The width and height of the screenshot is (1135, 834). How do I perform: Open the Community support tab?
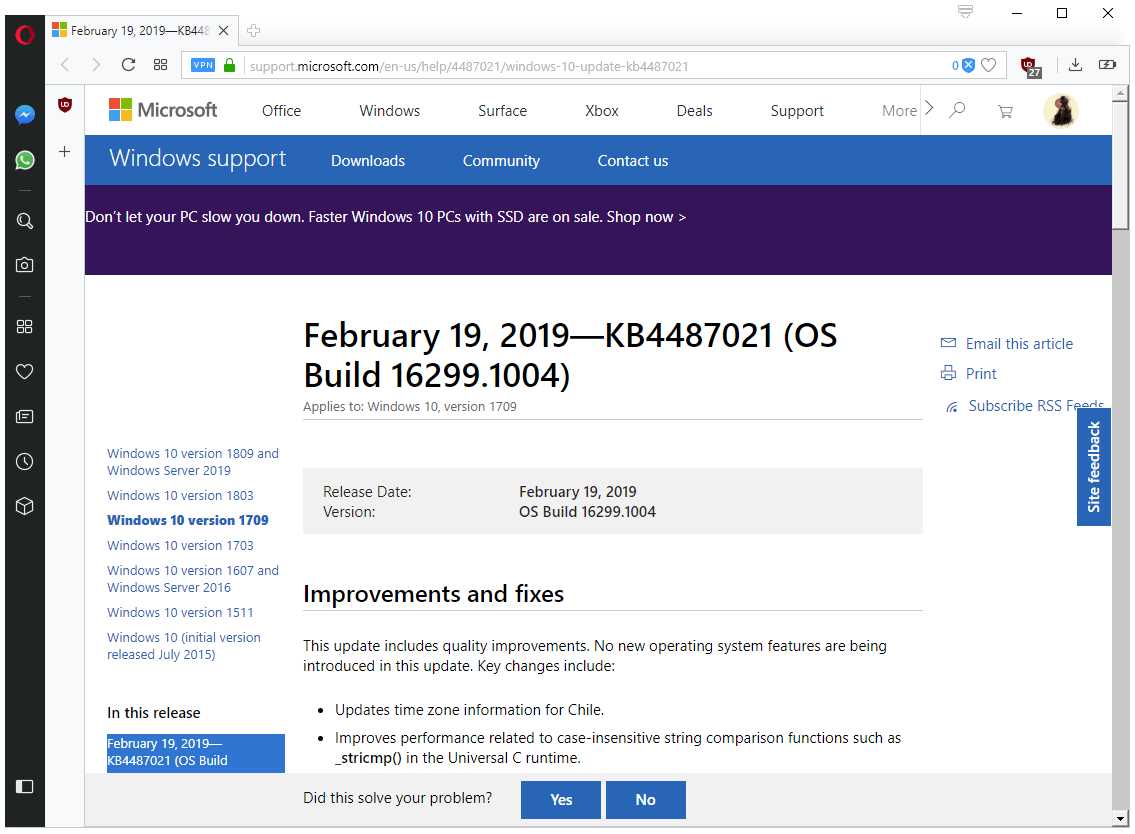pos(501,161)
